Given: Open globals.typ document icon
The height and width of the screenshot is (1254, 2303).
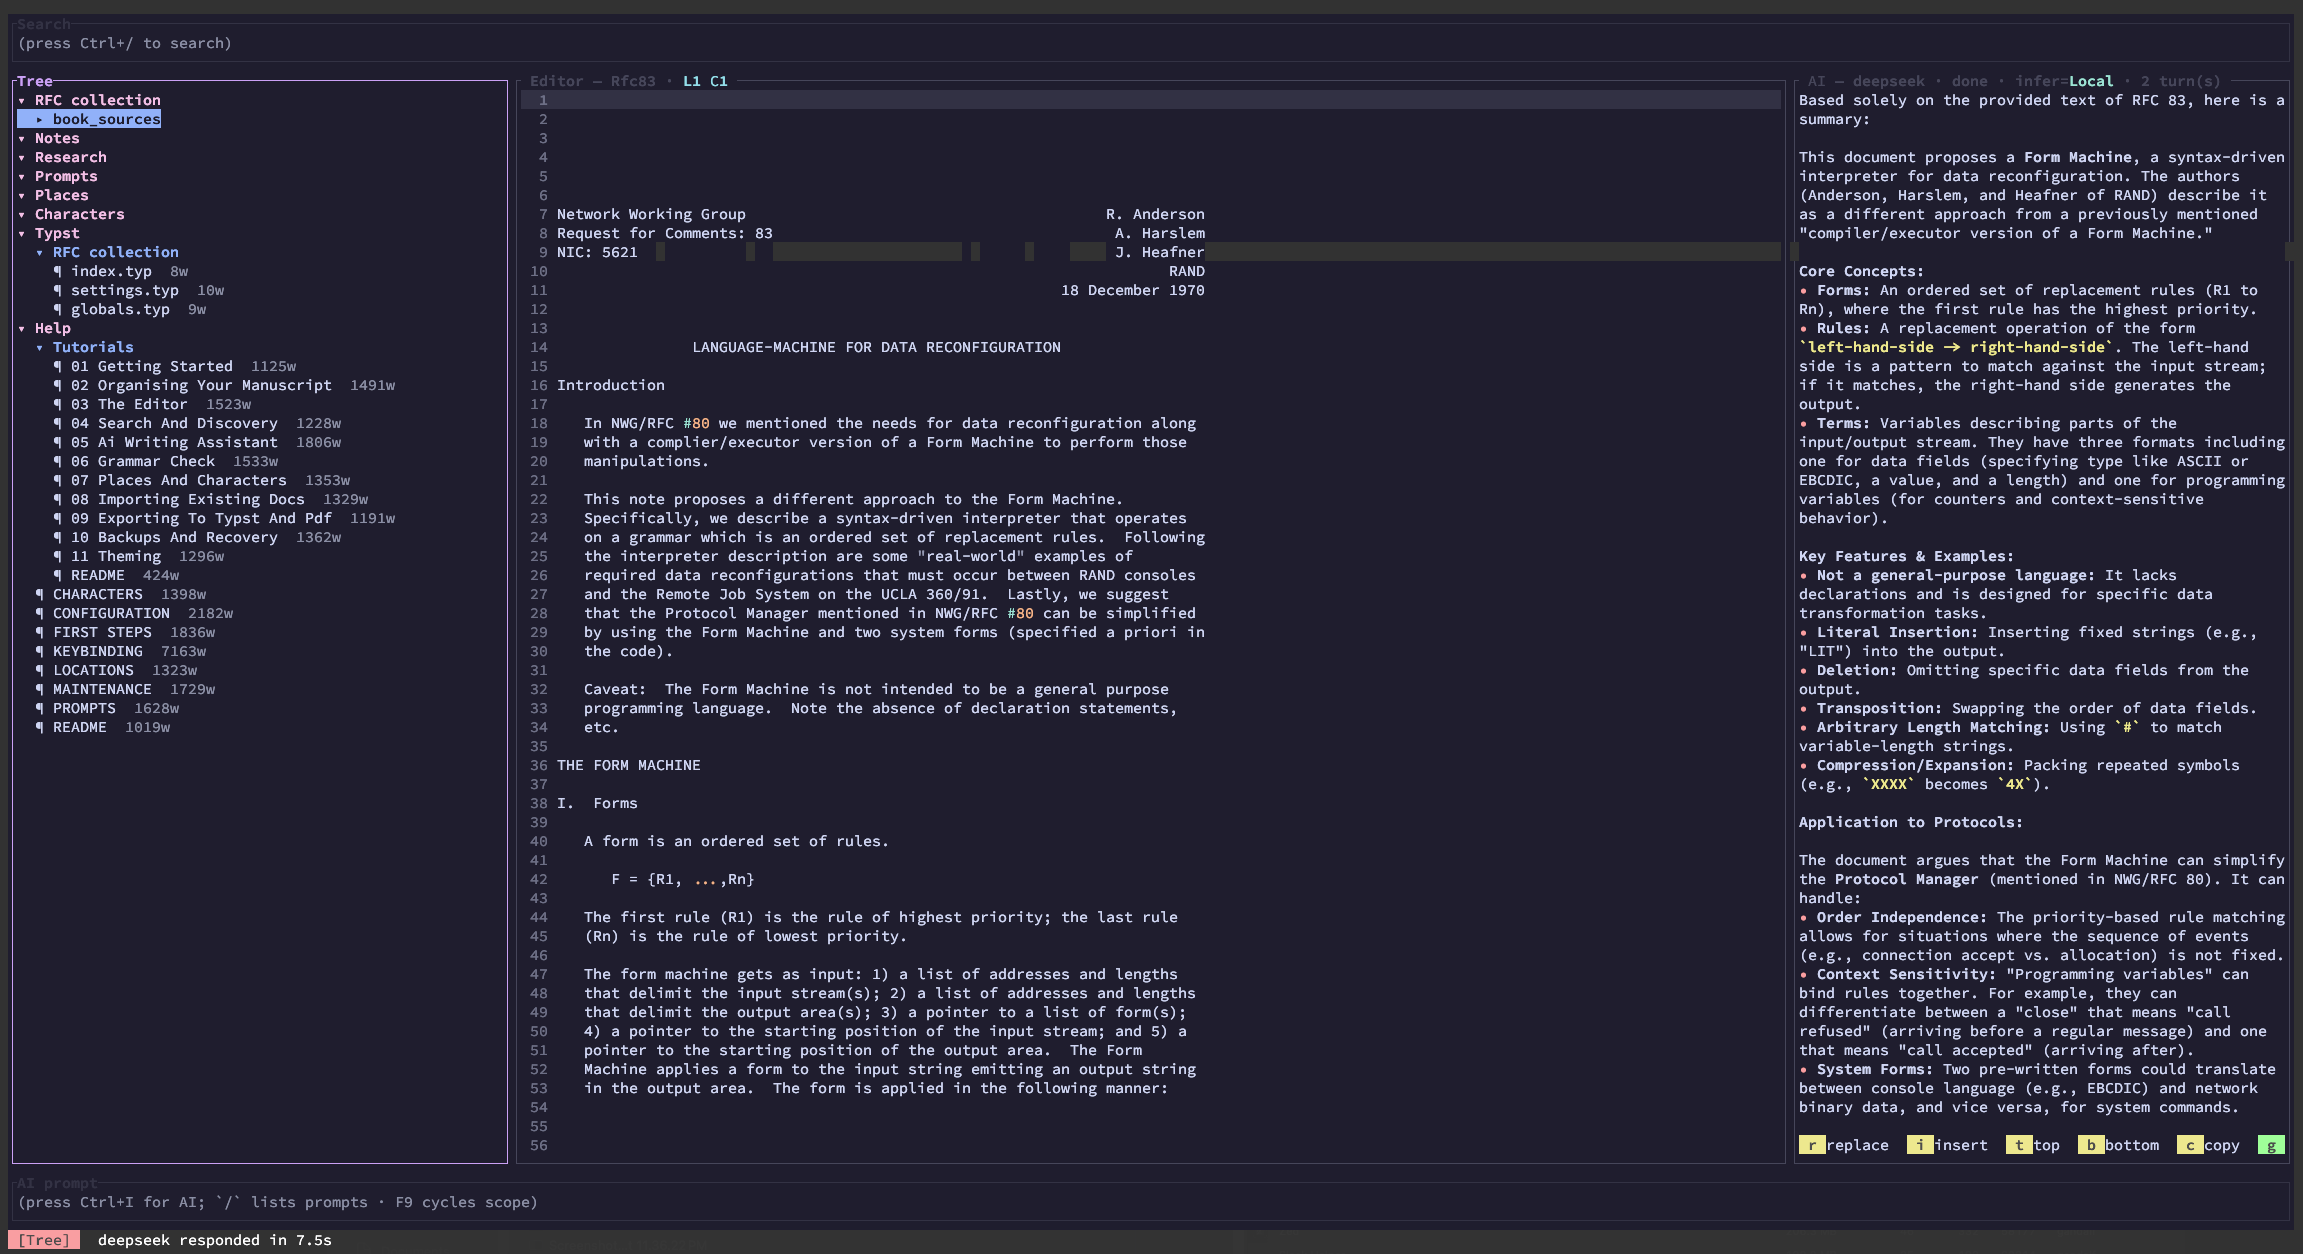Looking at the screenshot, I should (x=57, y=309).
